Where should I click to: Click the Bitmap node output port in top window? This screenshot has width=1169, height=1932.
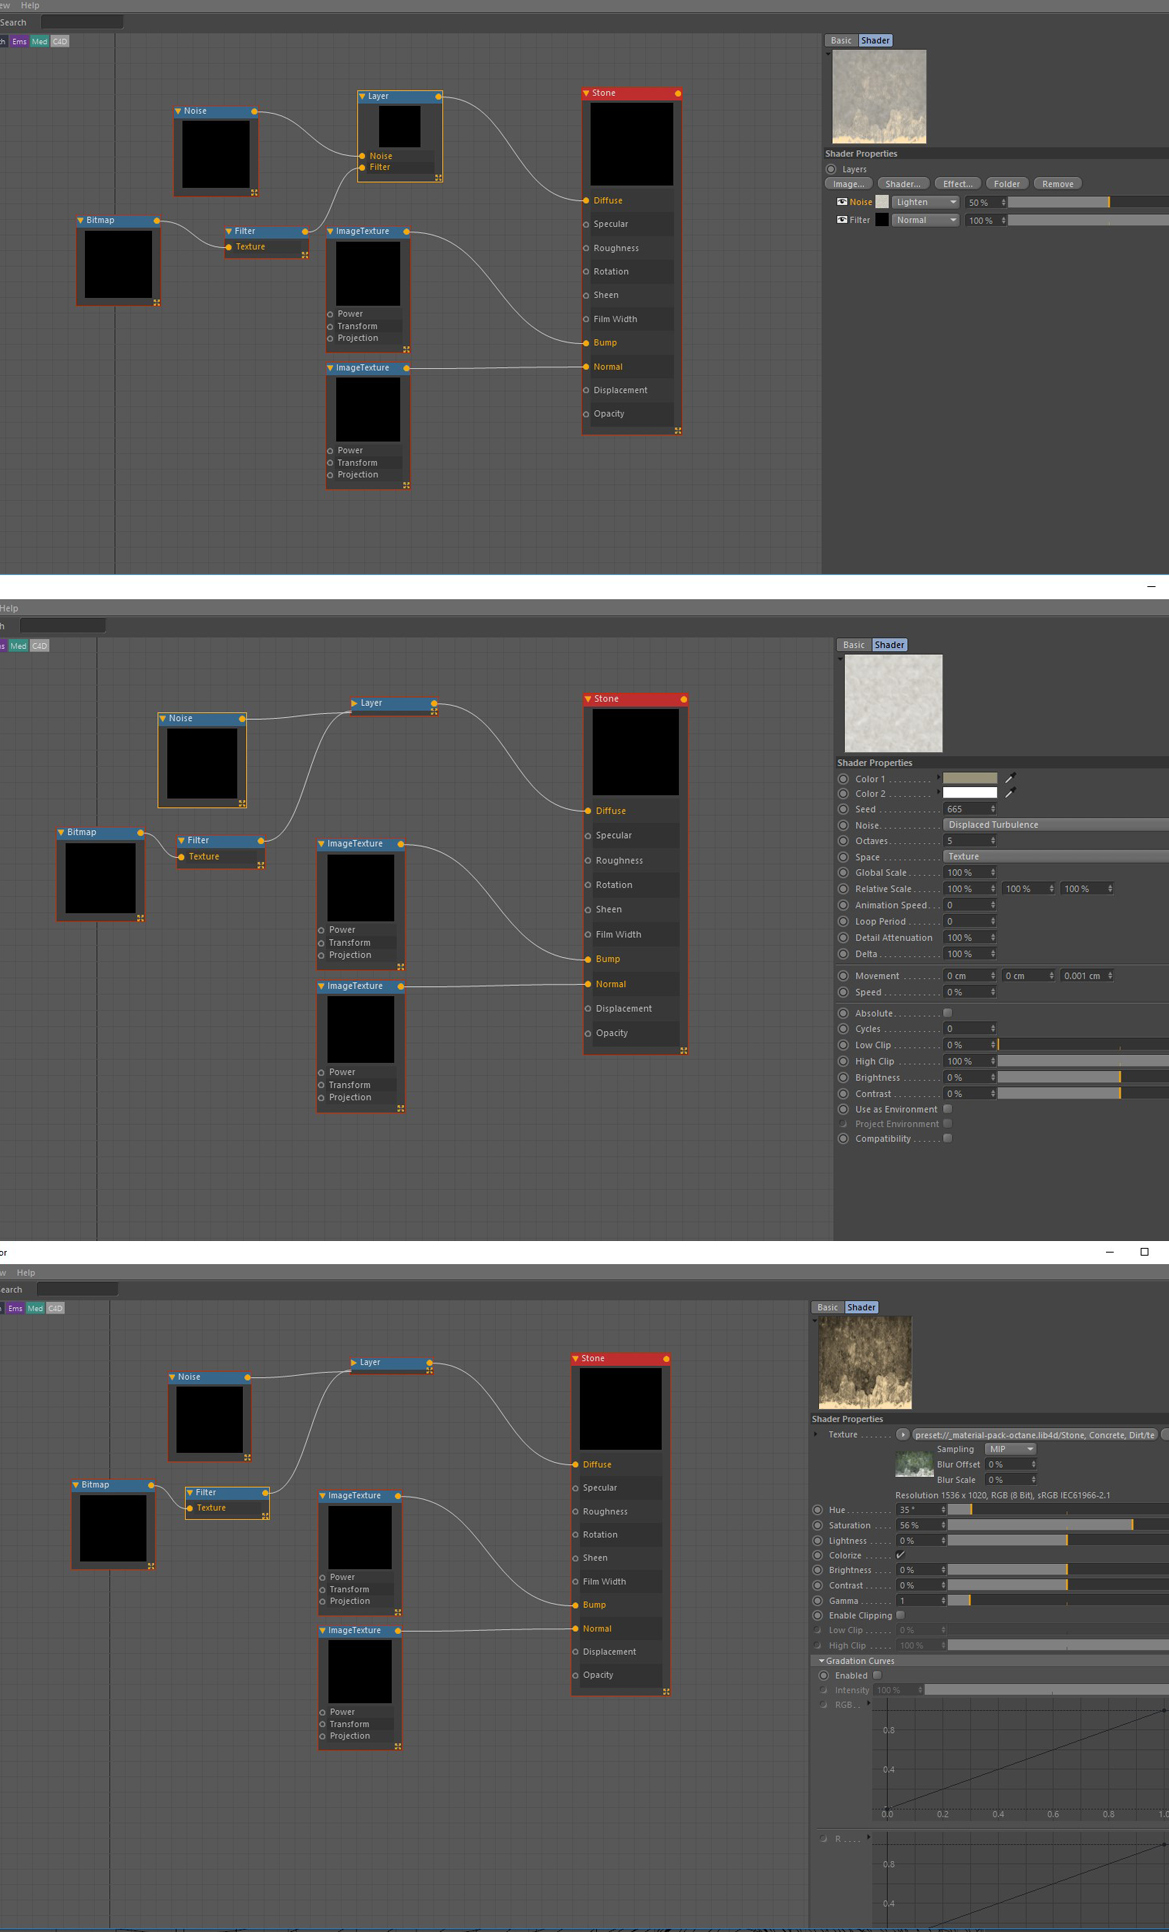(x=157, y=220)
